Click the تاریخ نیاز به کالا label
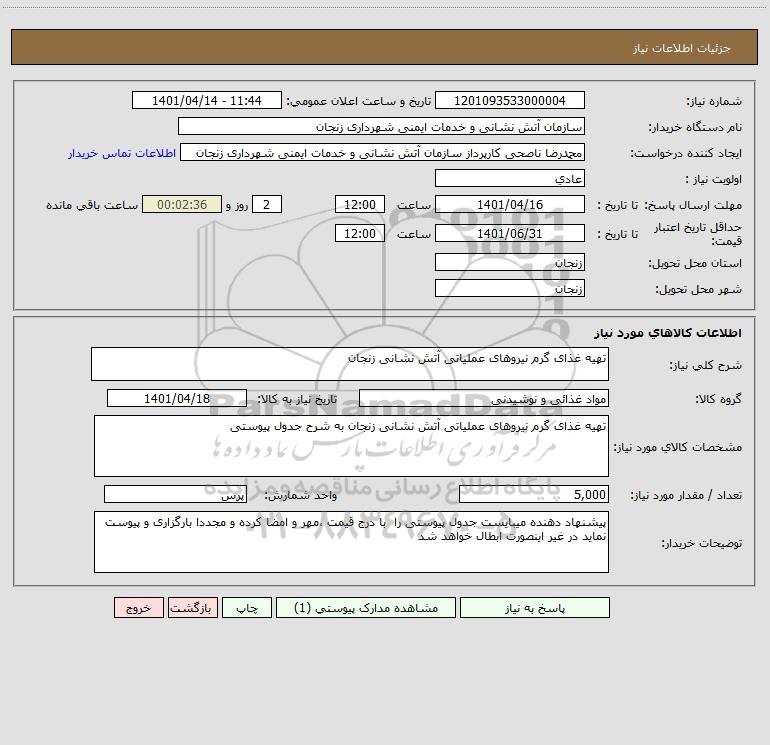The image size is (770, 745). point(297,399)
